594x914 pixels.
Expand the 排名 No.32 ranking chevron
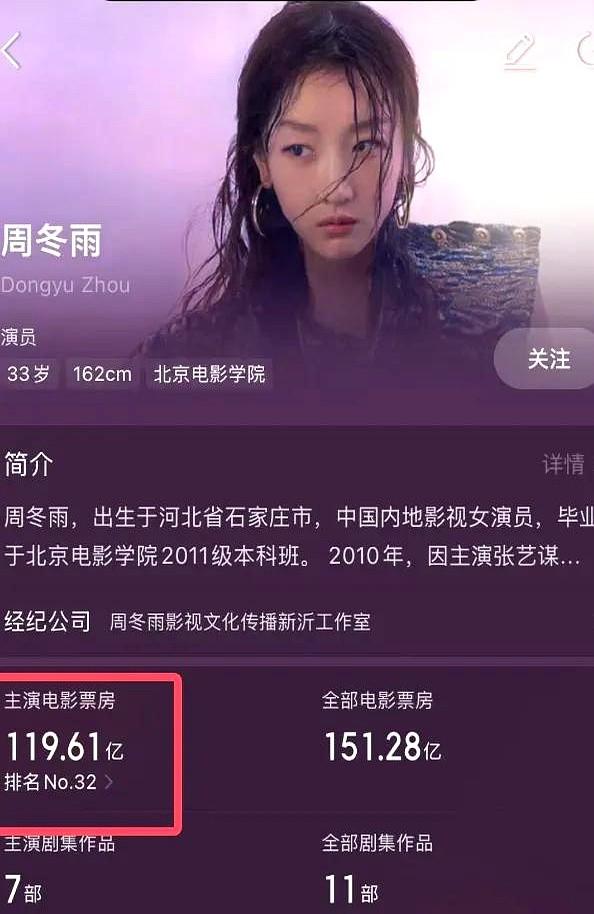pos(108,782)
